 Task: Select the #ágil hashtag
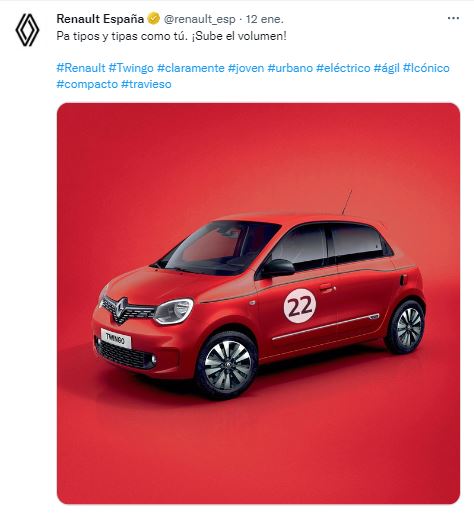(386, 68)
